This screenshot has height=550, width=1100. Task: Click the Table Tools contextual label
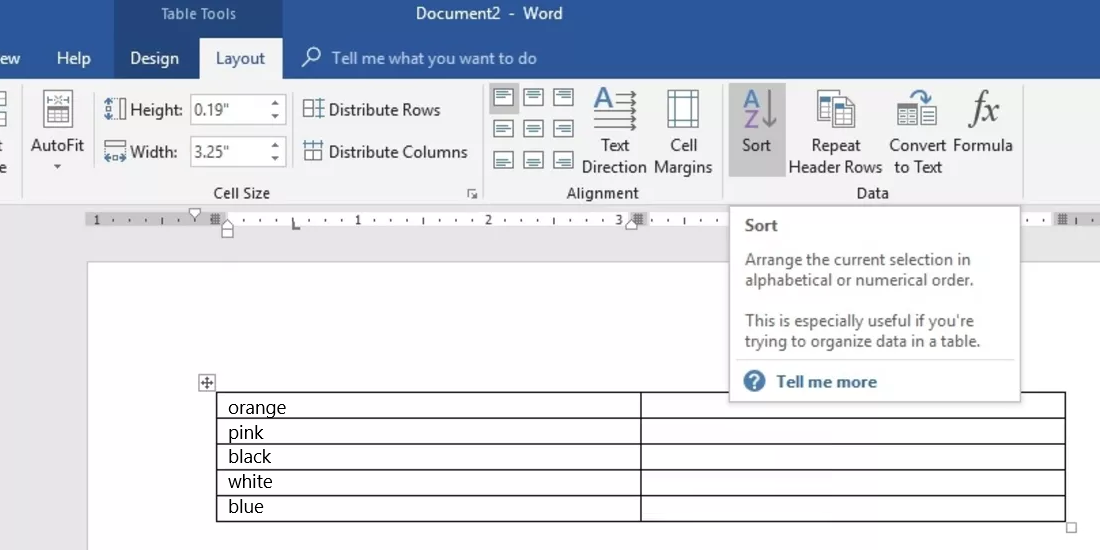[199, 14]
